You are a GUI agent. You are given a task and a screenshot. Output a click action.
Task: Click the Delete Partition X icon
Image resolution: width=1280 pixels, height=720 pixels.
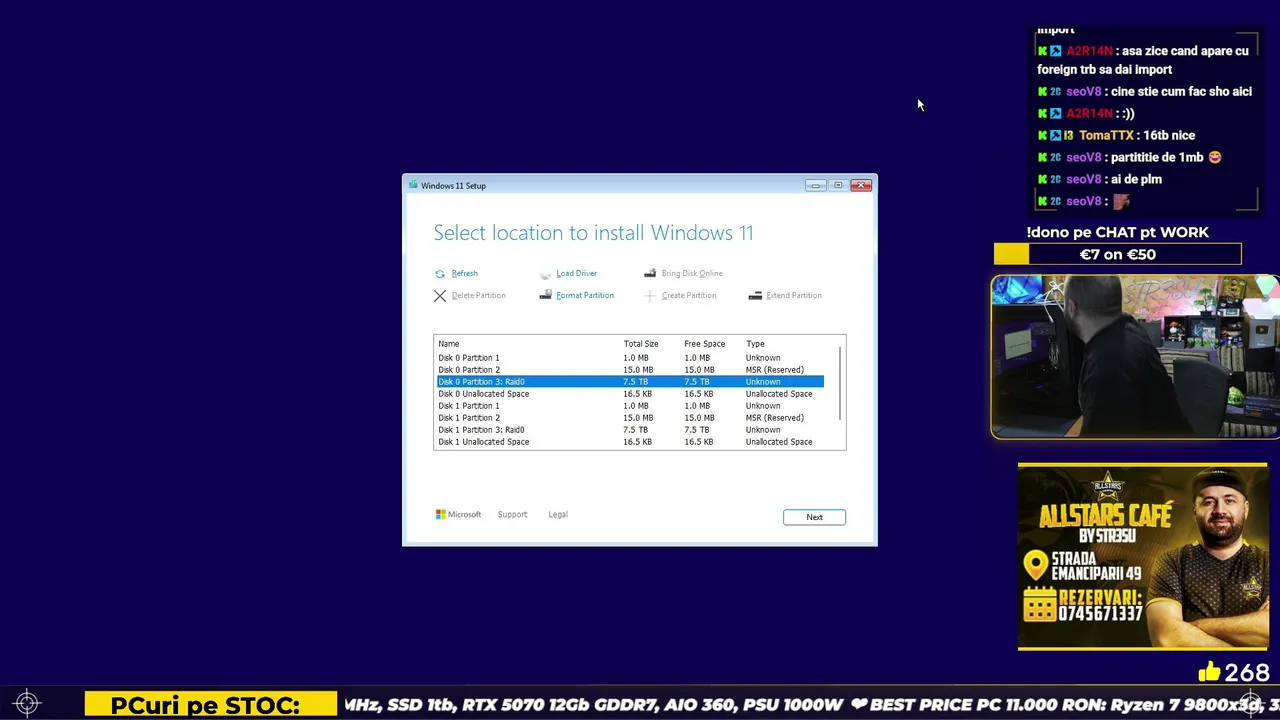pyautogui.click(x=440, y=296)
